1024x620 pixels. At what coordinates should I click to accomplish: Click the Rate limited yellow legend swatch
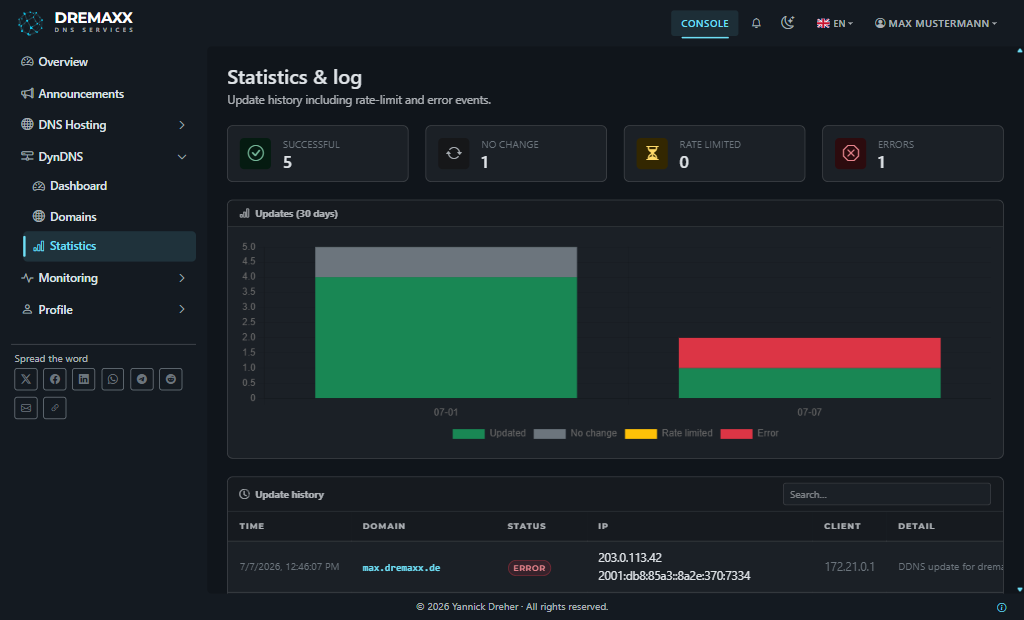pos(641,434)
